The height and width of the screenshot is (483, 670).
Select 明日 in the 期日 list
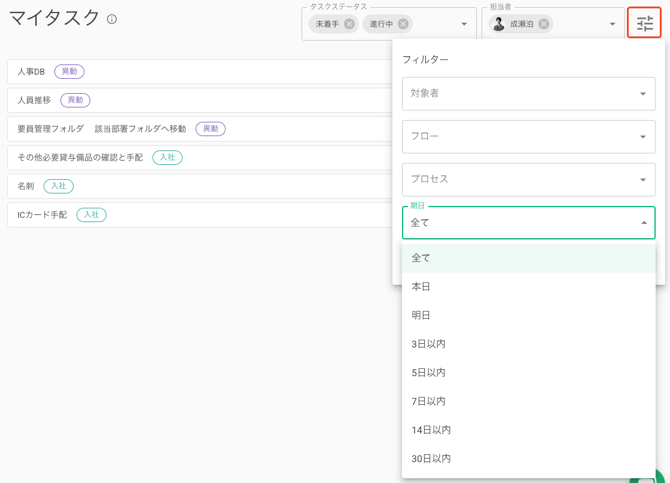529,315
